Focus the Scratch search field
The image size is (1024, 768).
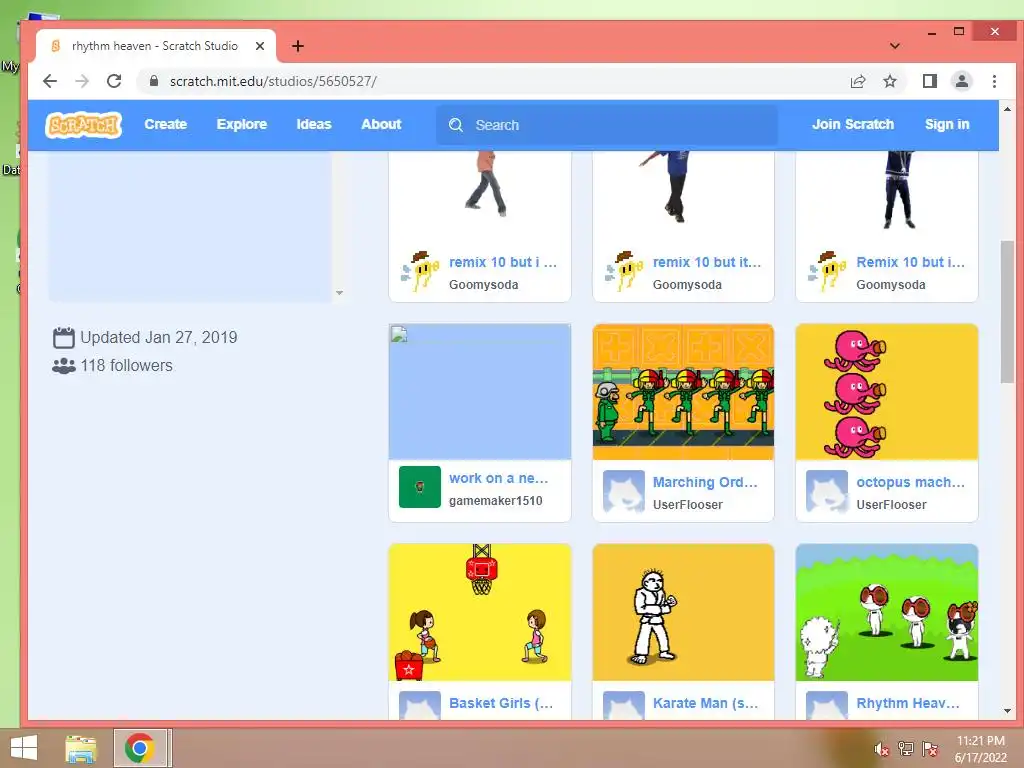[607, 125]
